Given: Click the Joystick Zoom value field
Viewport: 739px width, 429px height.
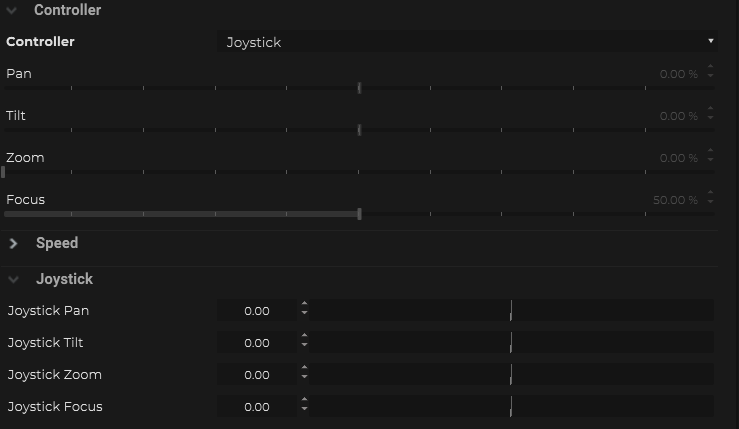Looking at the screenshot, I should [257, 375].
